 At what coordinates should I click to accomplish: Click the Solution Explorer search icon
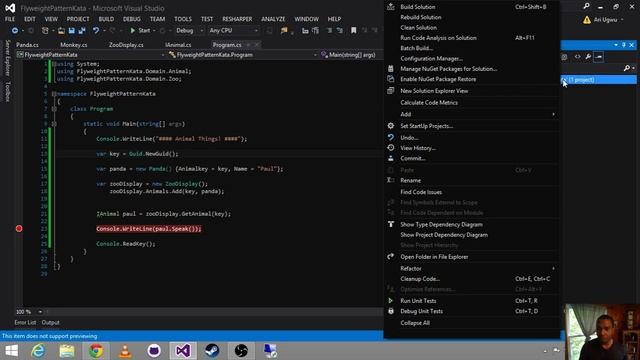tap(627, 68)
